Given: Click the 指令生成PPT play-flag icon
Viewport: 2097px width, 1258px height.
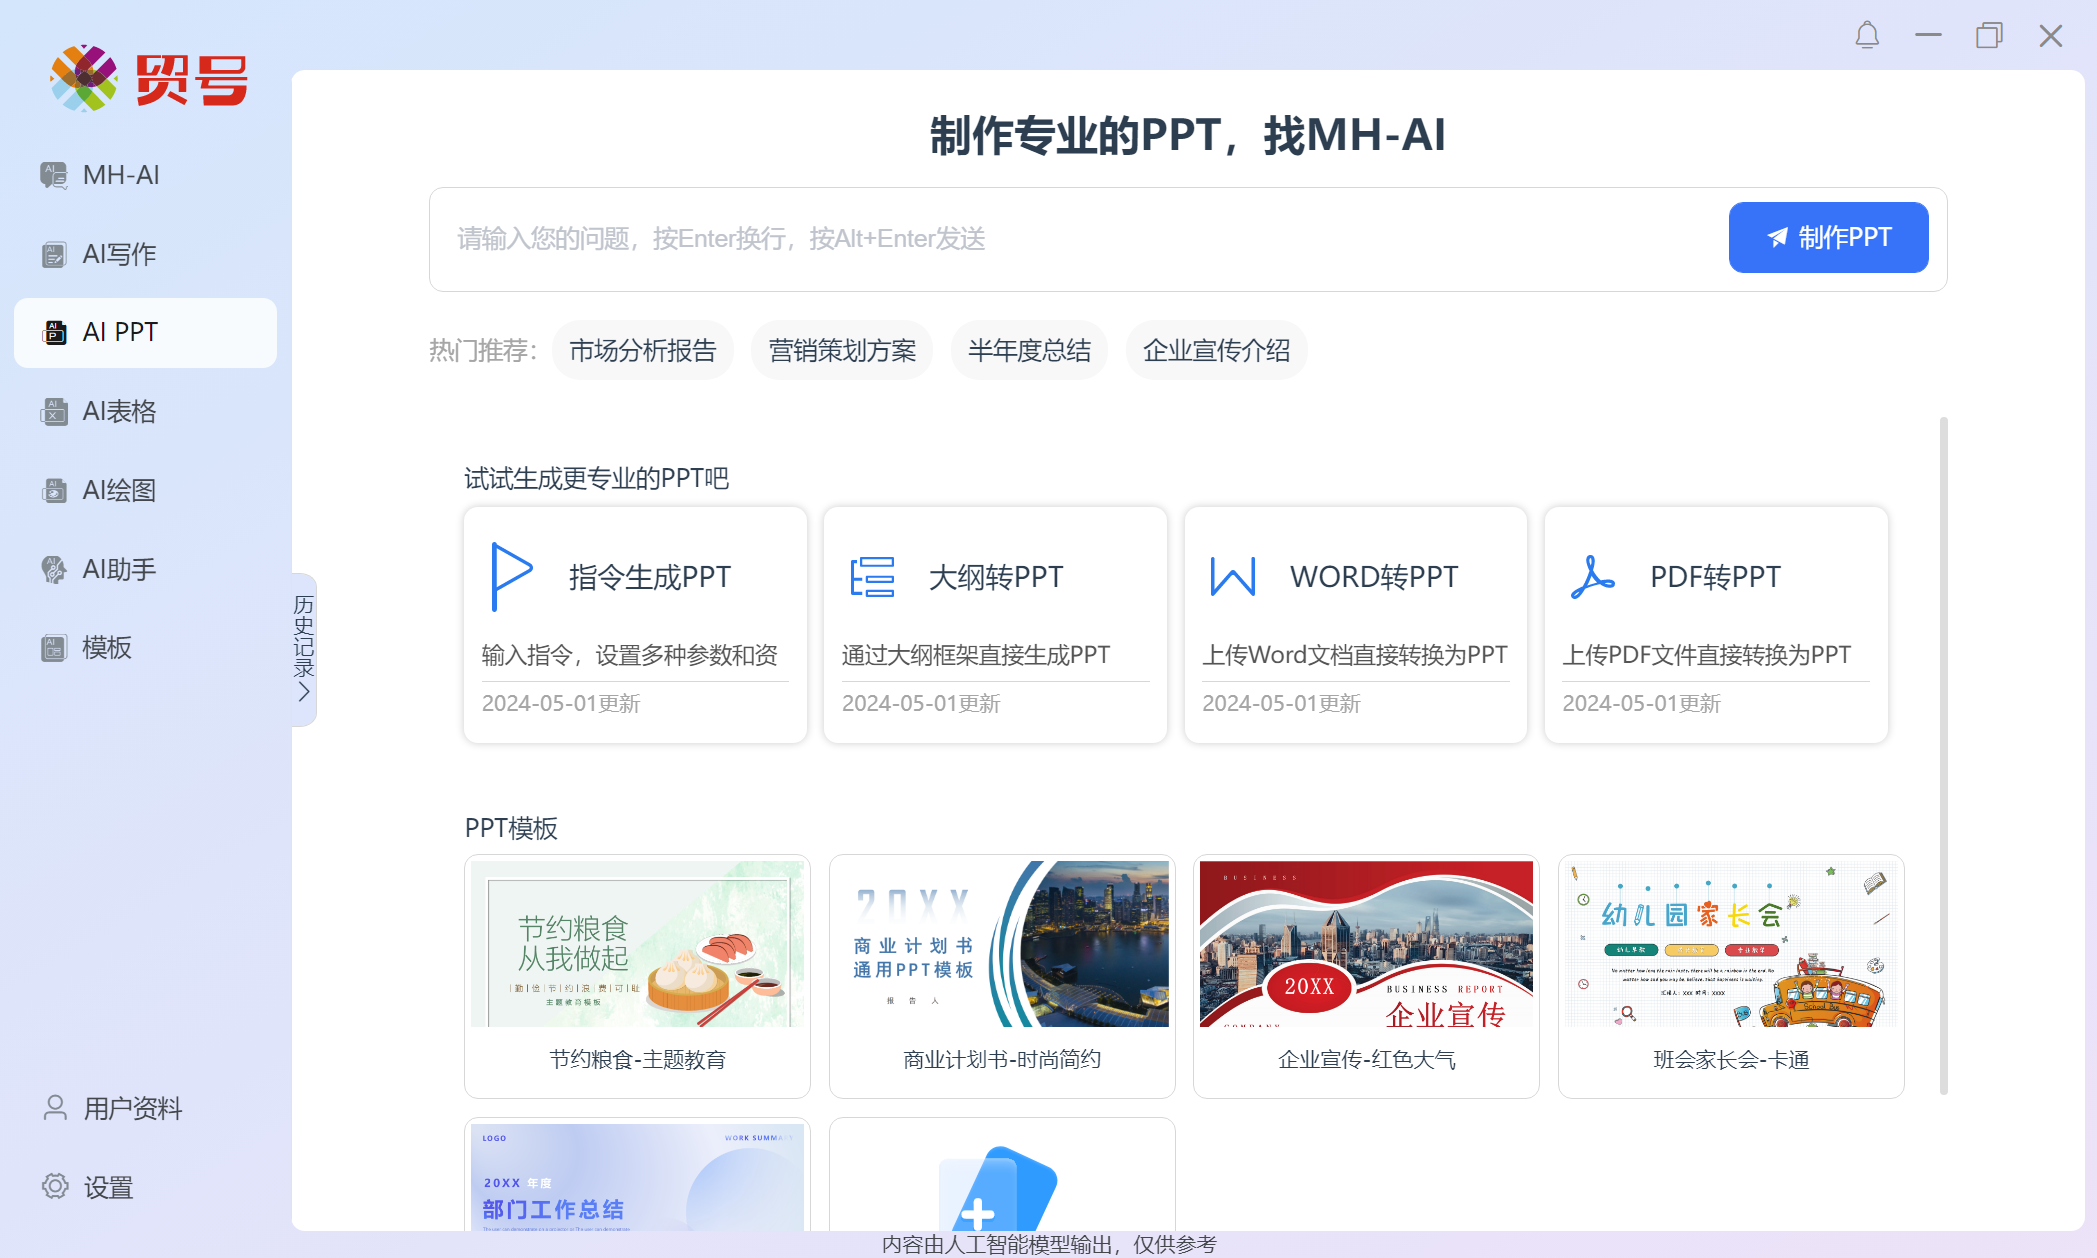Looking at the screenshot, I should tap(512, 576).
